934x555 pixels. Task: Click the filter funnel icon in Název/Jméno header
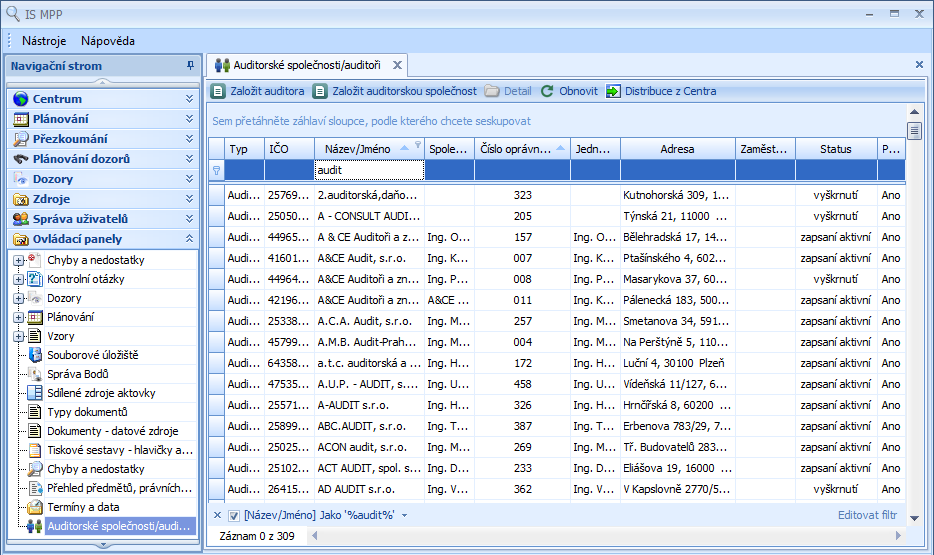tap(418, 144)
